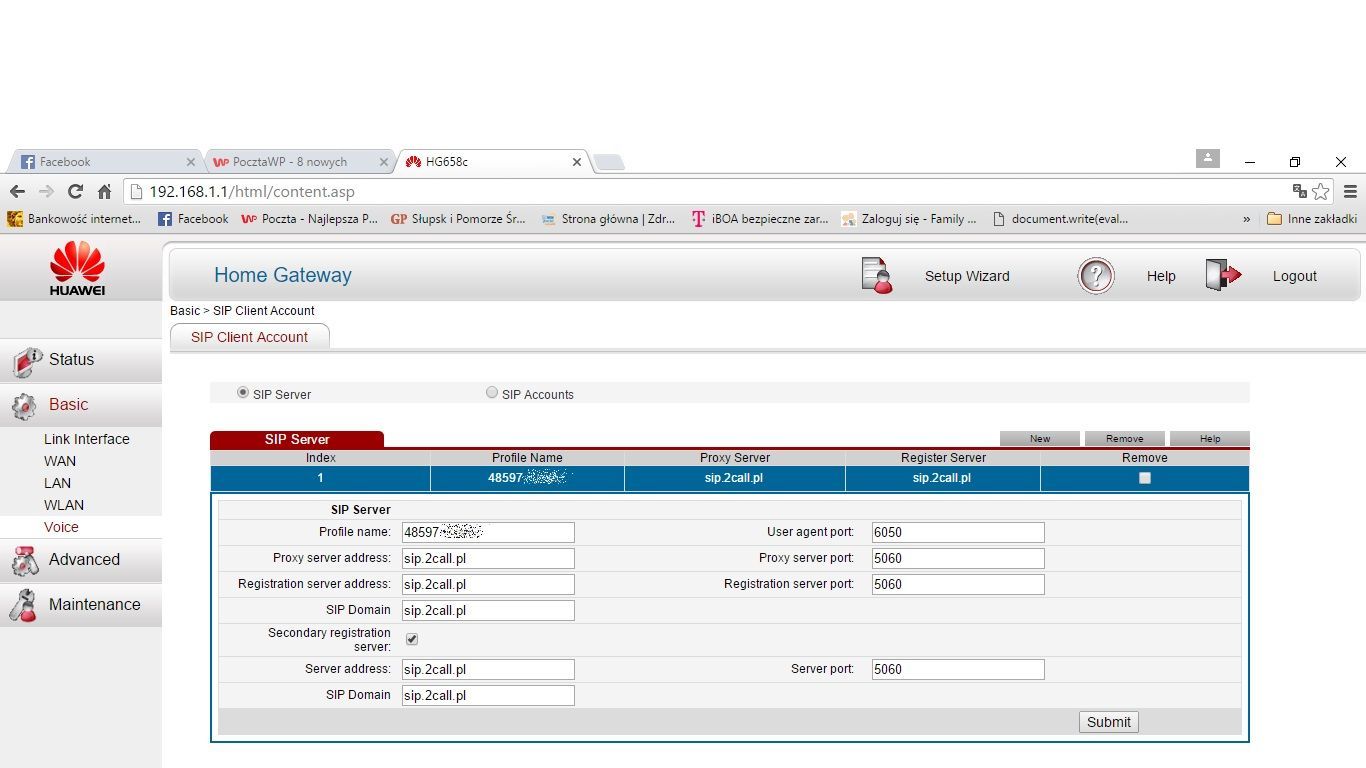This screenshot has height=768, width=1366.
Task: Select the SIP Accounts radio button
Action: 492,393
